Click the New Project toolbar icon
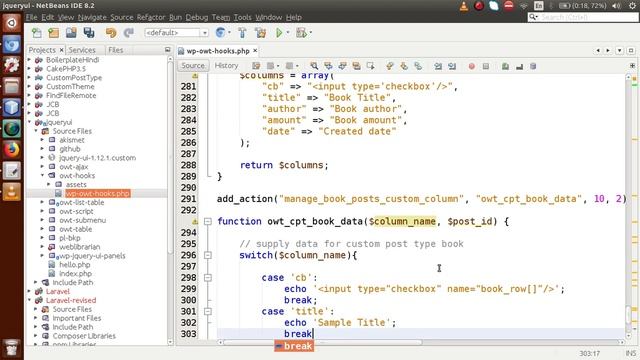Viewport: 640px width, 360px height. coord(53,33)
